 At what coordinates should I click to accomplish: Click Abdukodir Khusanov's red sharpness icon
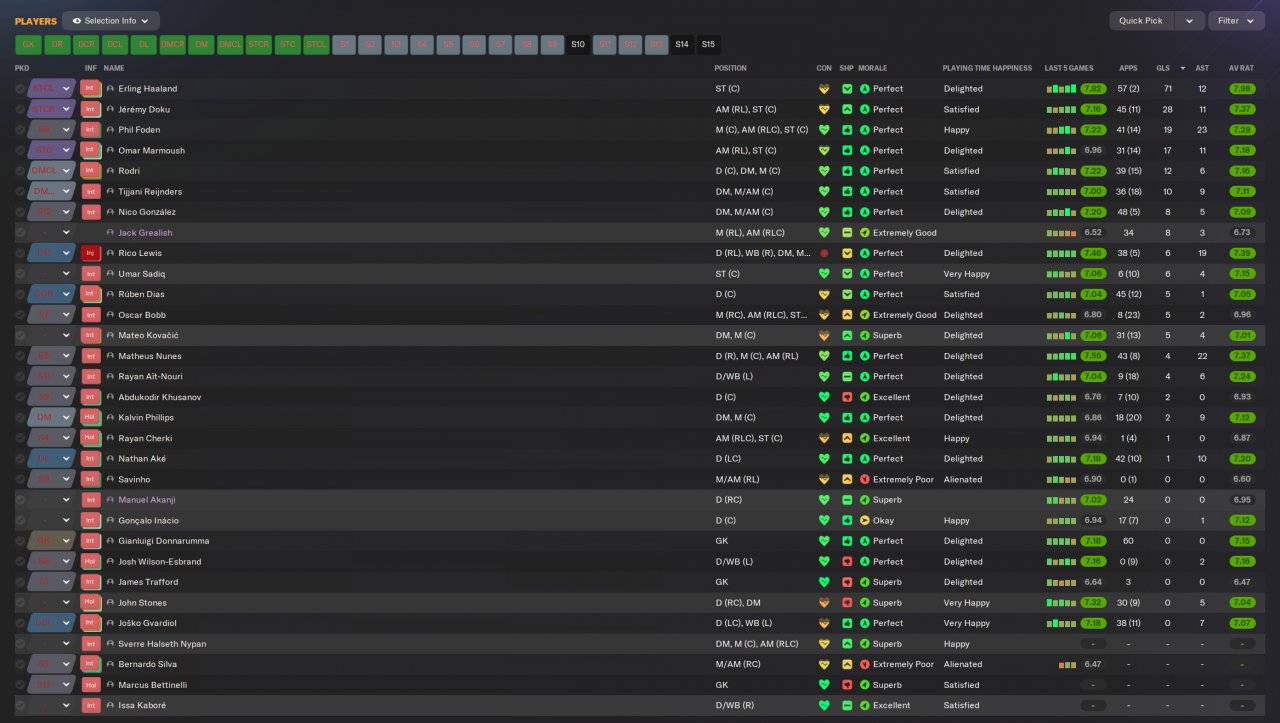[x=847, y=397]
